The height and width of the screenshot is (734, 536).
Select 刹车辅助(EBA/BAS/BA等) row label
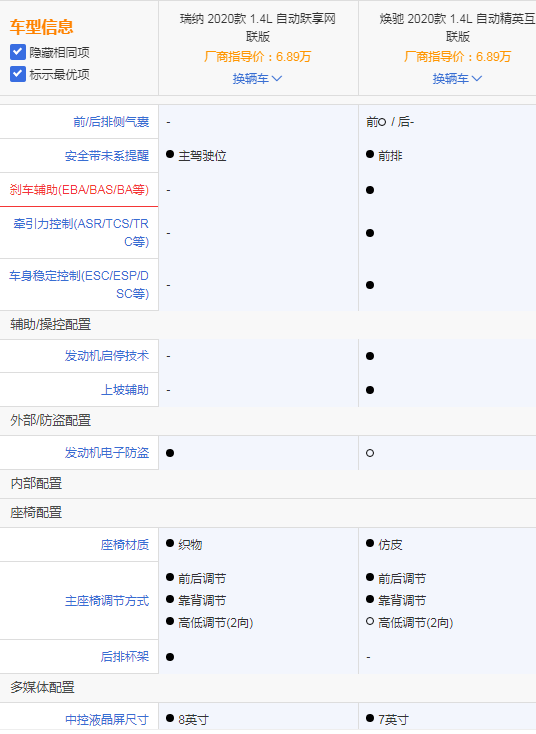(79, 190)
